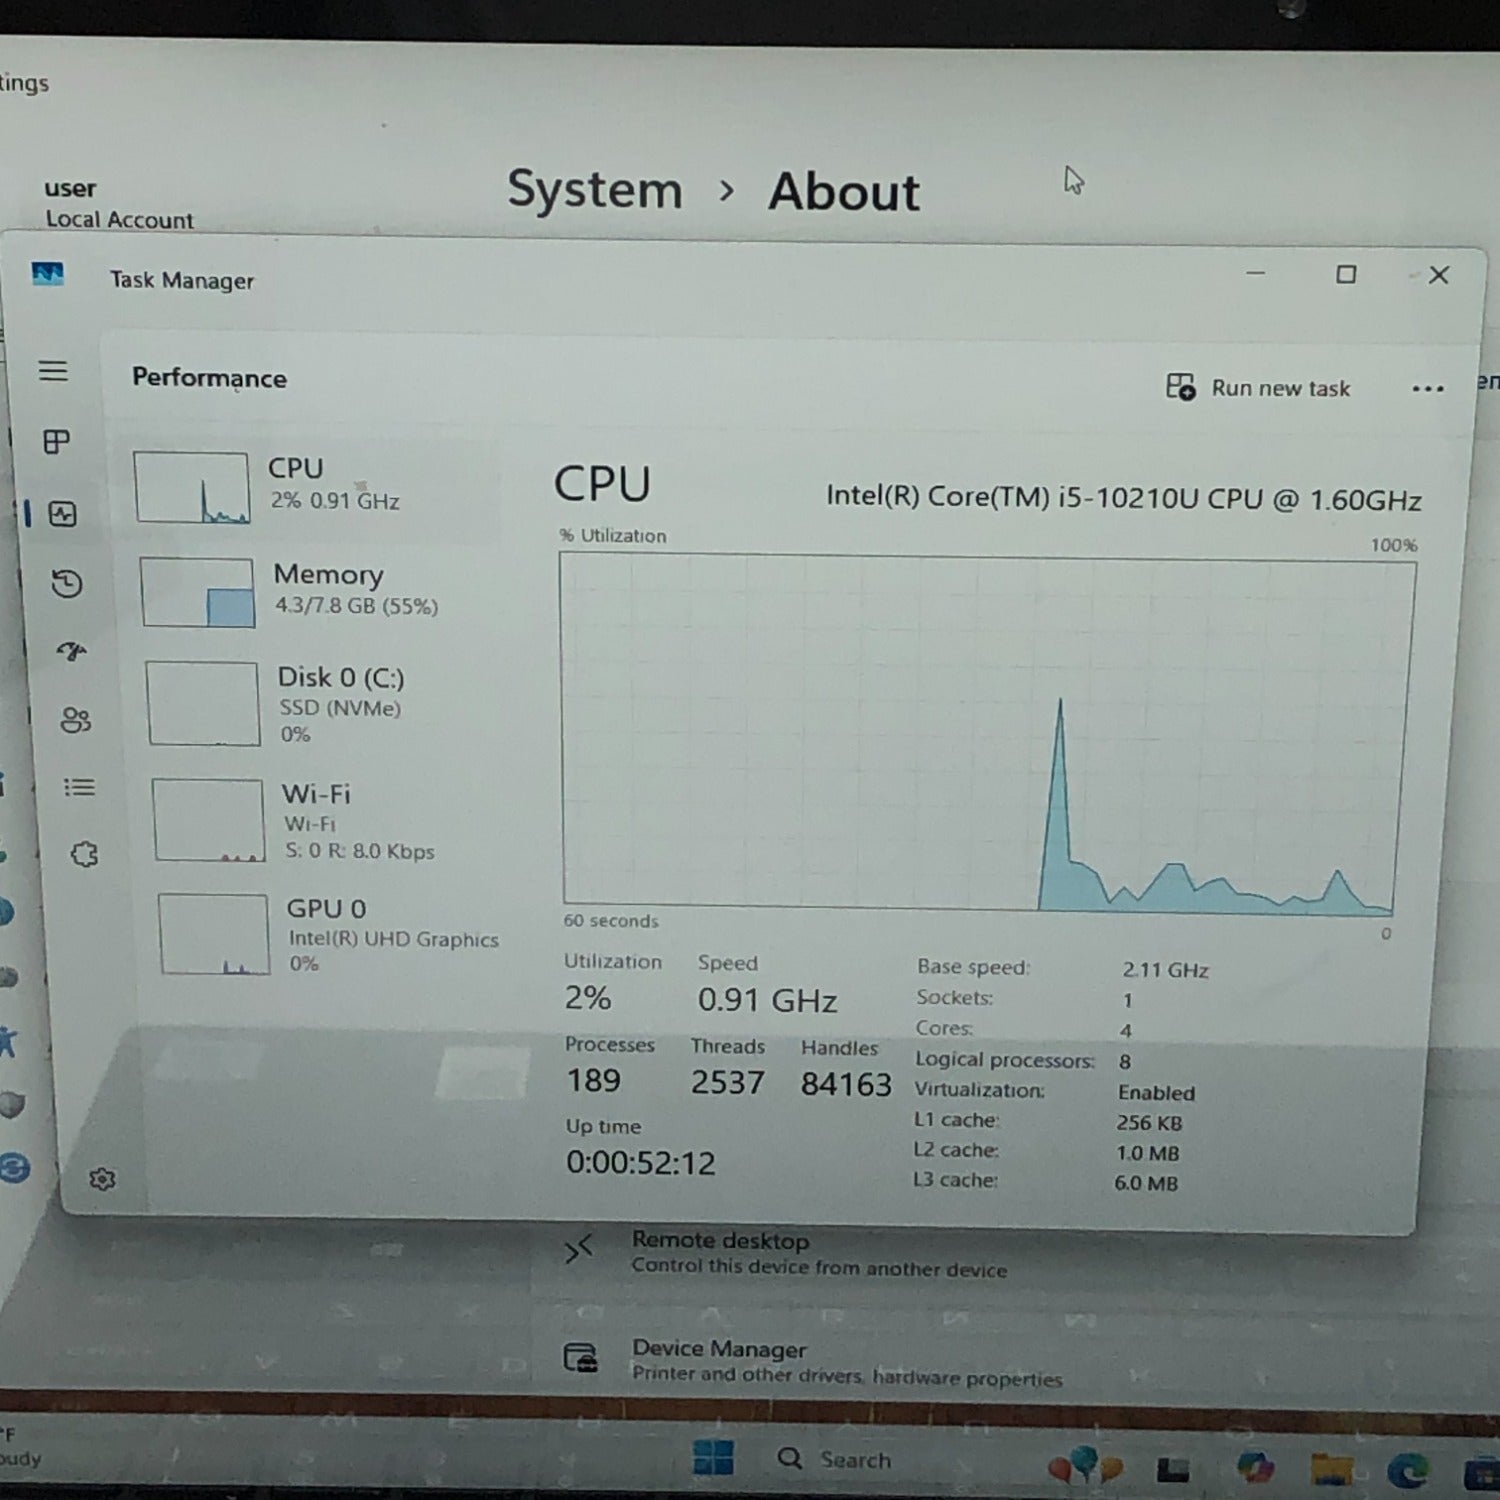Click the Processes value 189
Image resolution: width=1500 pixels, height=1500 pixels.
594,1080
